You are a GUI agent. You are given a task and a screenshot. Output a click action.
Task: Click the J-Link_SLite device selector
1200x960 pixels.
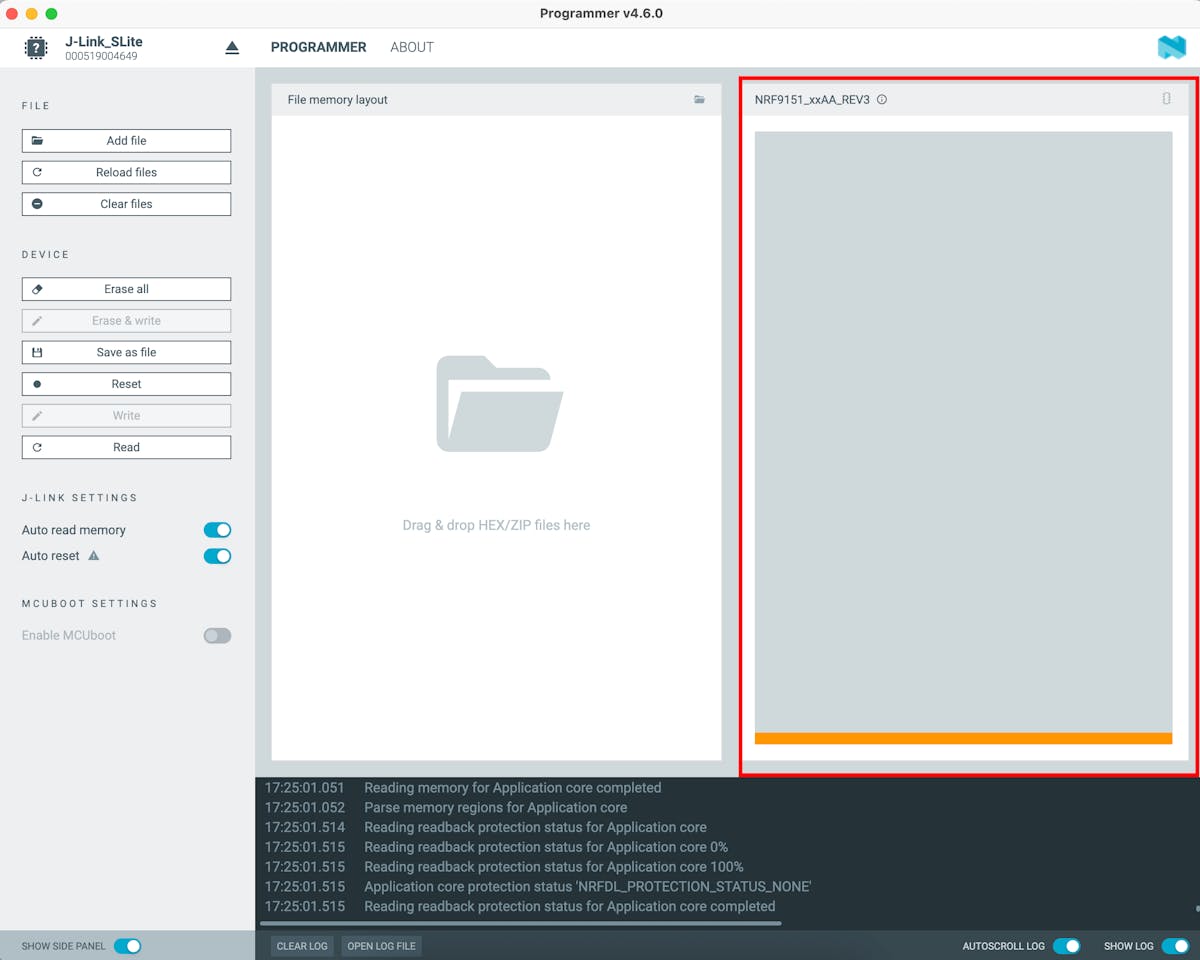click(130, 48)
